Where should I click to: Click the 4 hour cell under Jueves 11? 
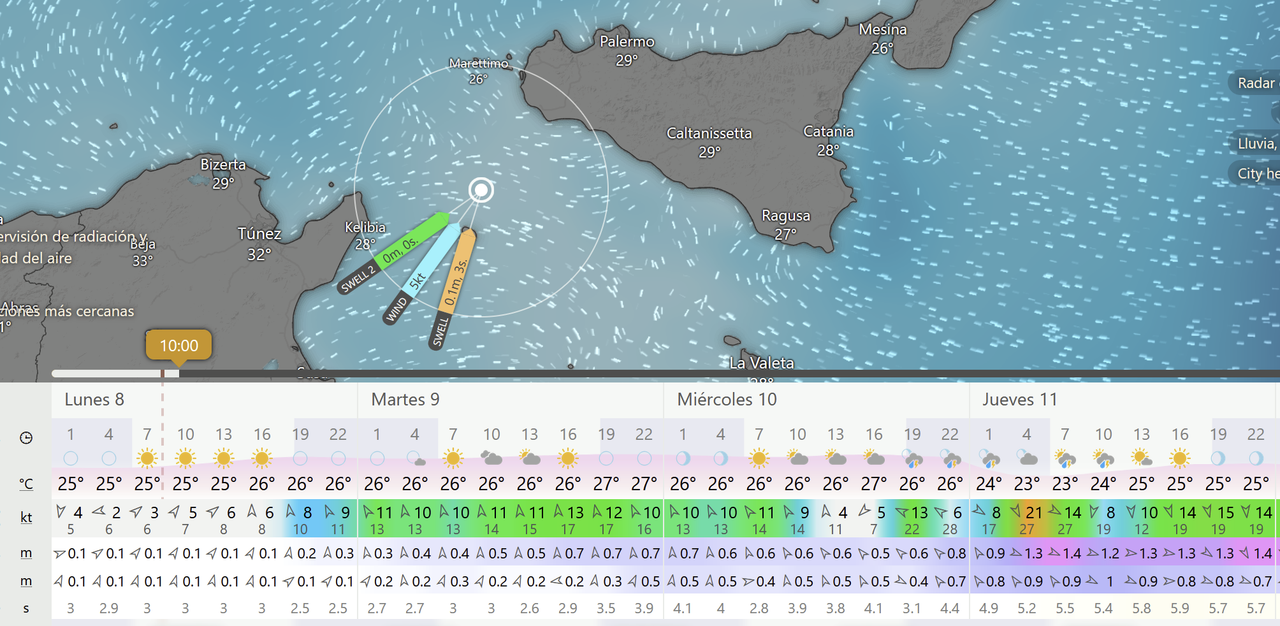coord(1027,435)
